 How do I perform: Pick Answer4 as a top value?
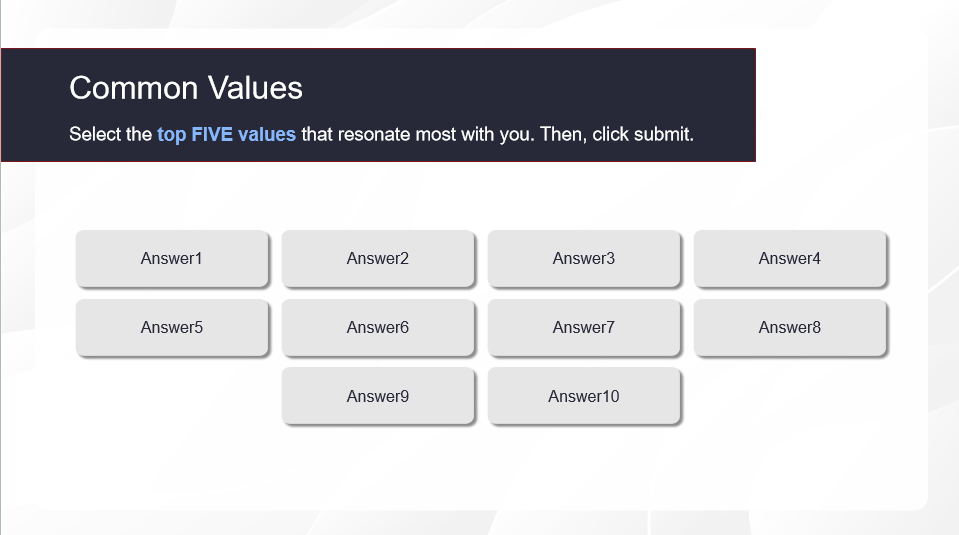[790, 258]
